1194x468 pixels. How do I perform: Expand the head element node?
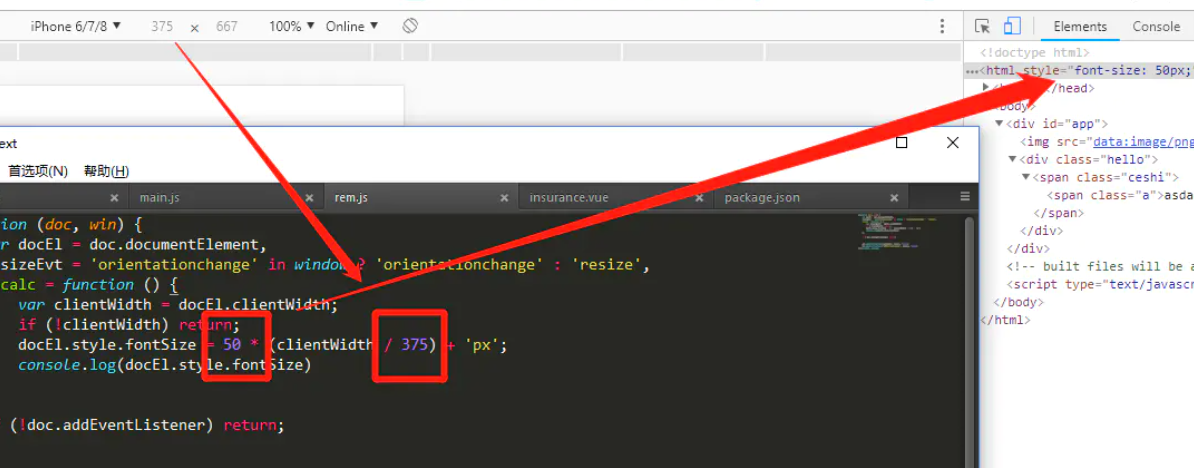point(986,88)
